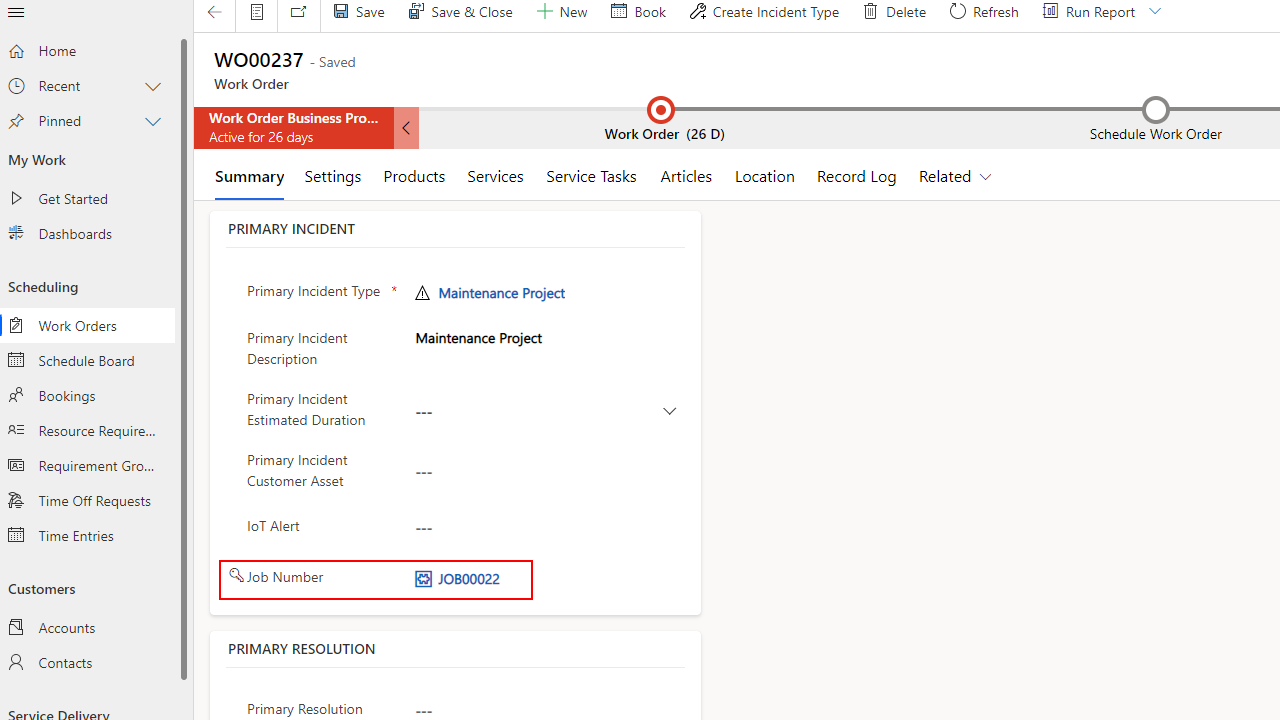Switch to the Services tab
Image resolution: width=1280 pixels, height=720 pixels.
495,177
